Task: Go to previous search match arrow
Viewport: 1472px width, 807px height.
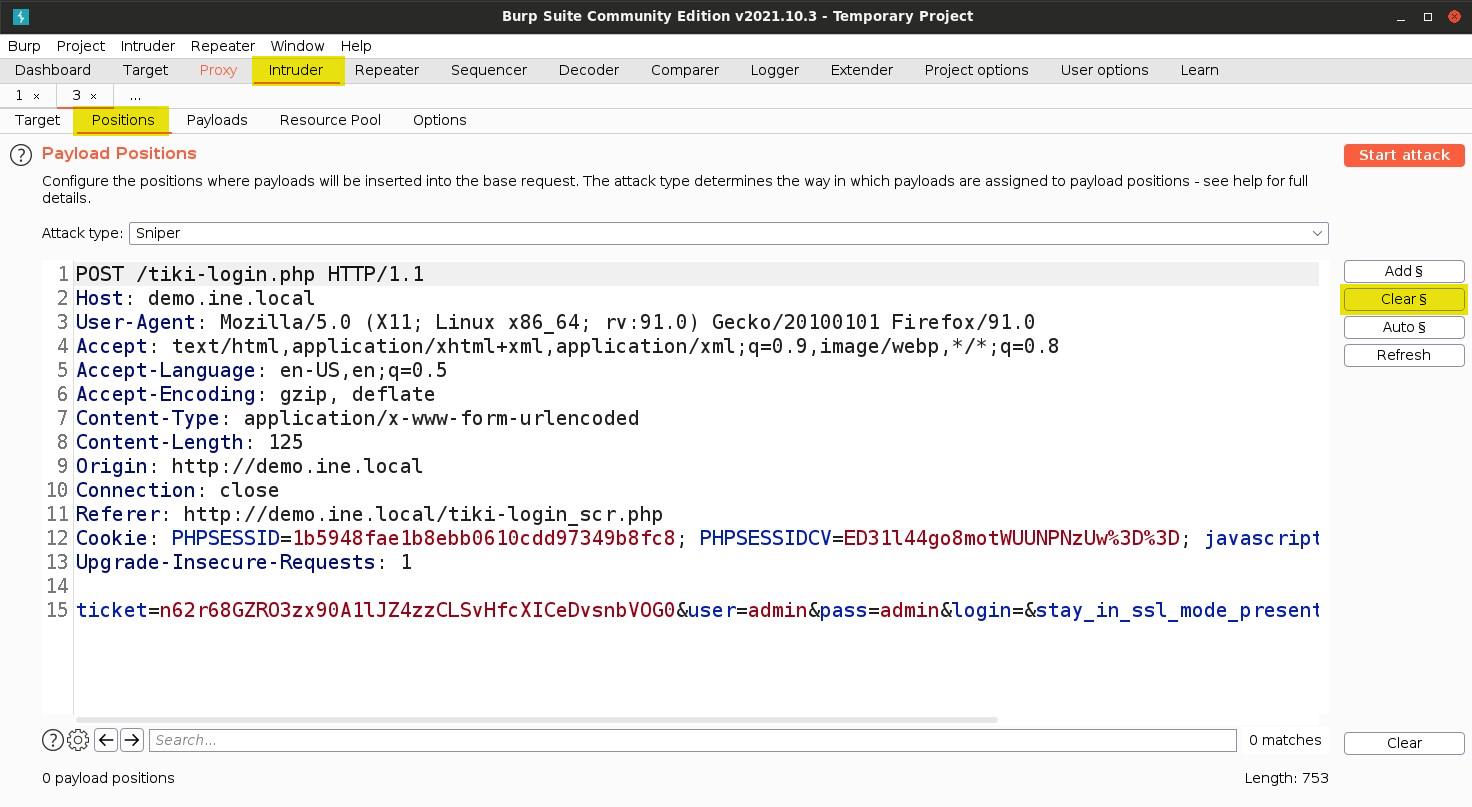Action: 106,740
